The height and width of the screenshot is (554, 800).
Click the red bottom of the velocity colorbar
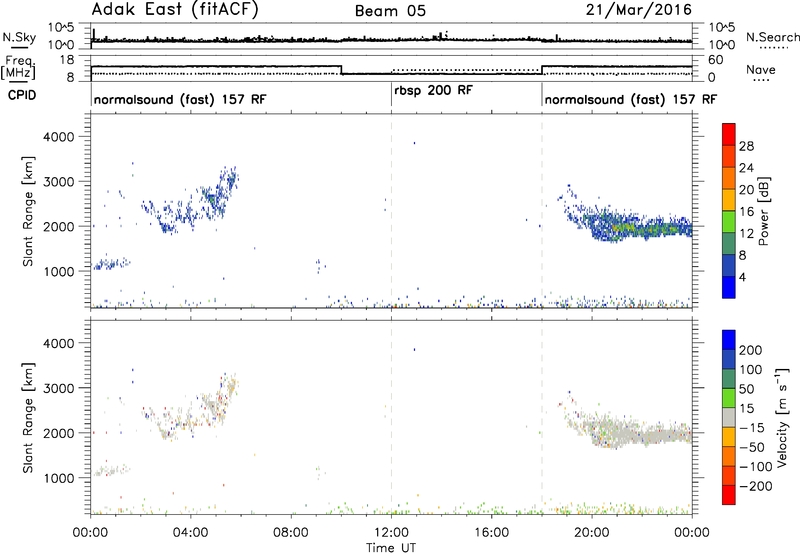point(729,495)
